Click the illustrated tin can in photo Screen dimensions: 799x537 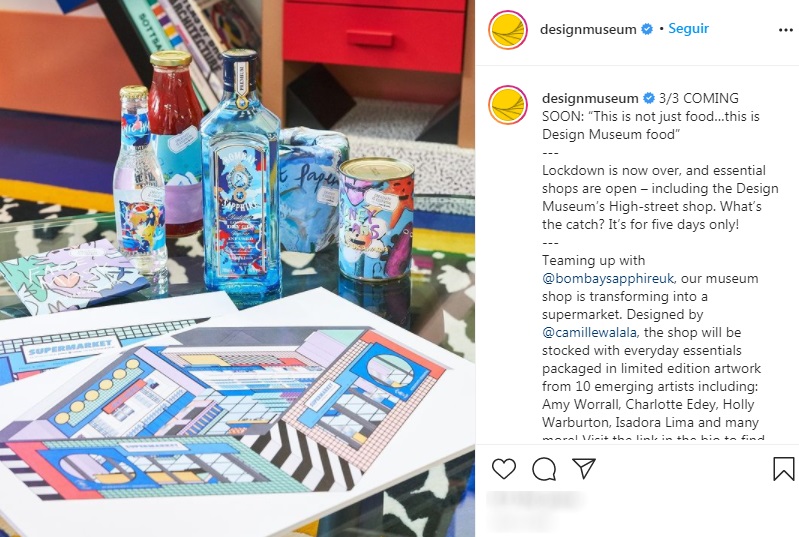pyautogui.click(x=375, y=219)
